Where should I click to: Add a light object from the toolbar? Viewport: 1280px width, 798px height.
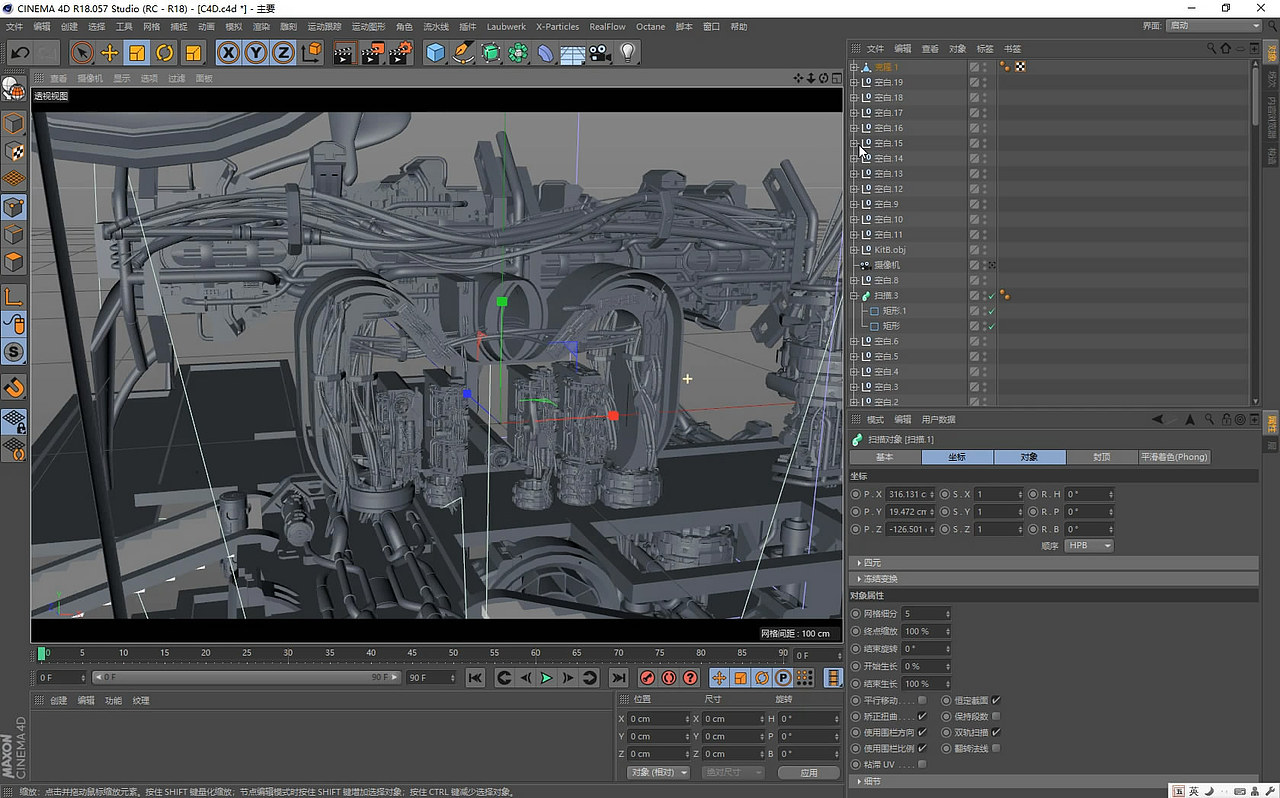628,53
